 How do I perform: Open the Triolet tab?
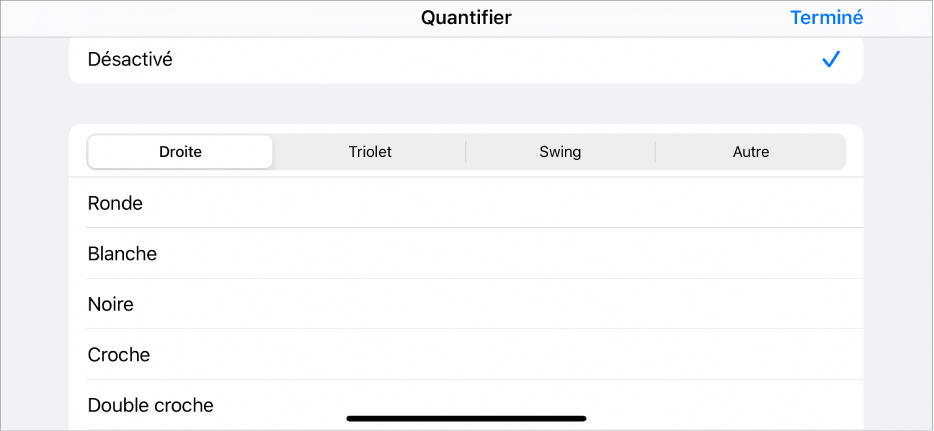click(370, 152)
